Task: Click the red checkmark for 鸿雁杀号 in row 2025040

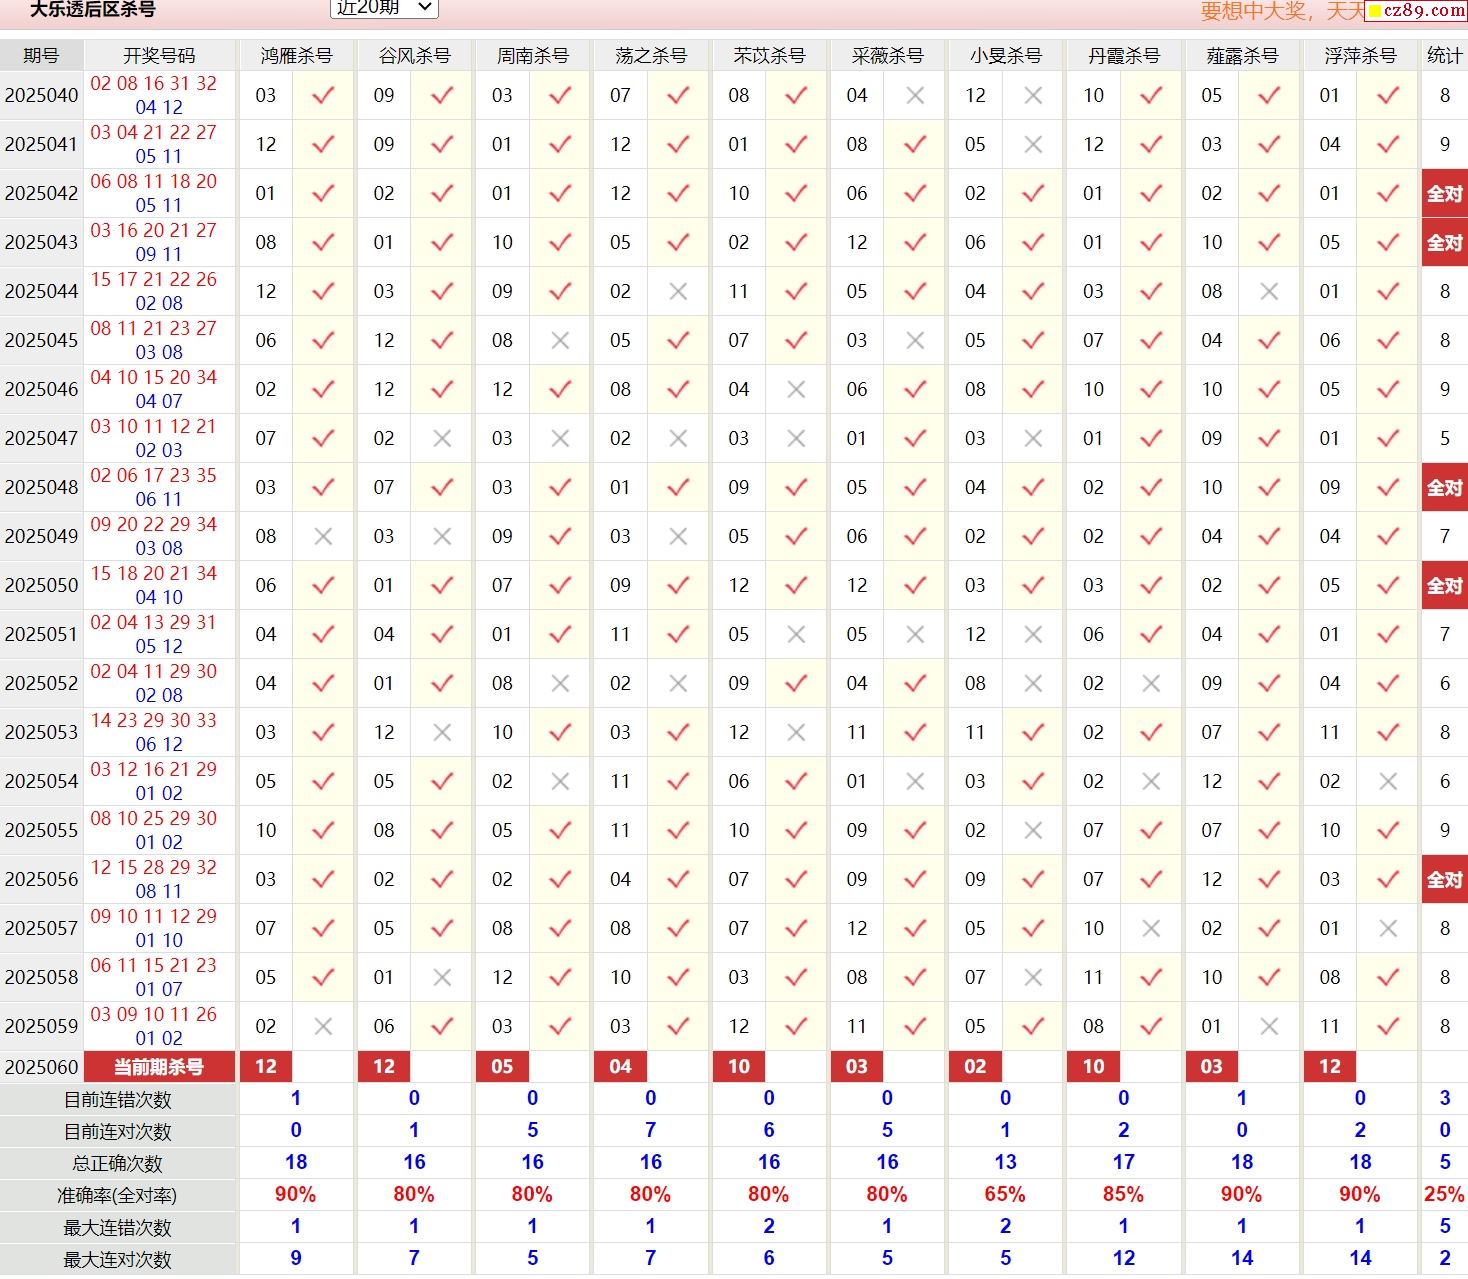Action: pos(323,96)
